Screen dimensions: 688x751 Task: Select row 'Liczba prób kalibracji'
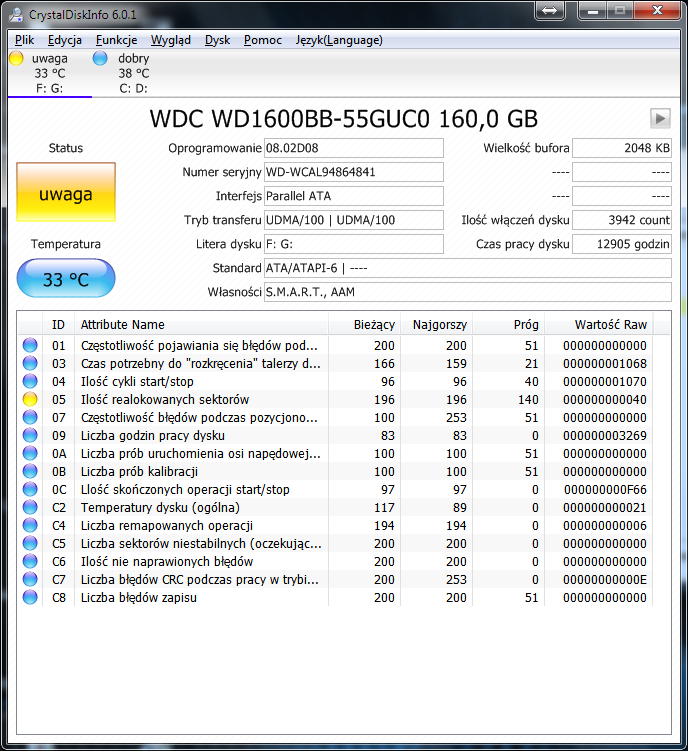click(335, 471)
